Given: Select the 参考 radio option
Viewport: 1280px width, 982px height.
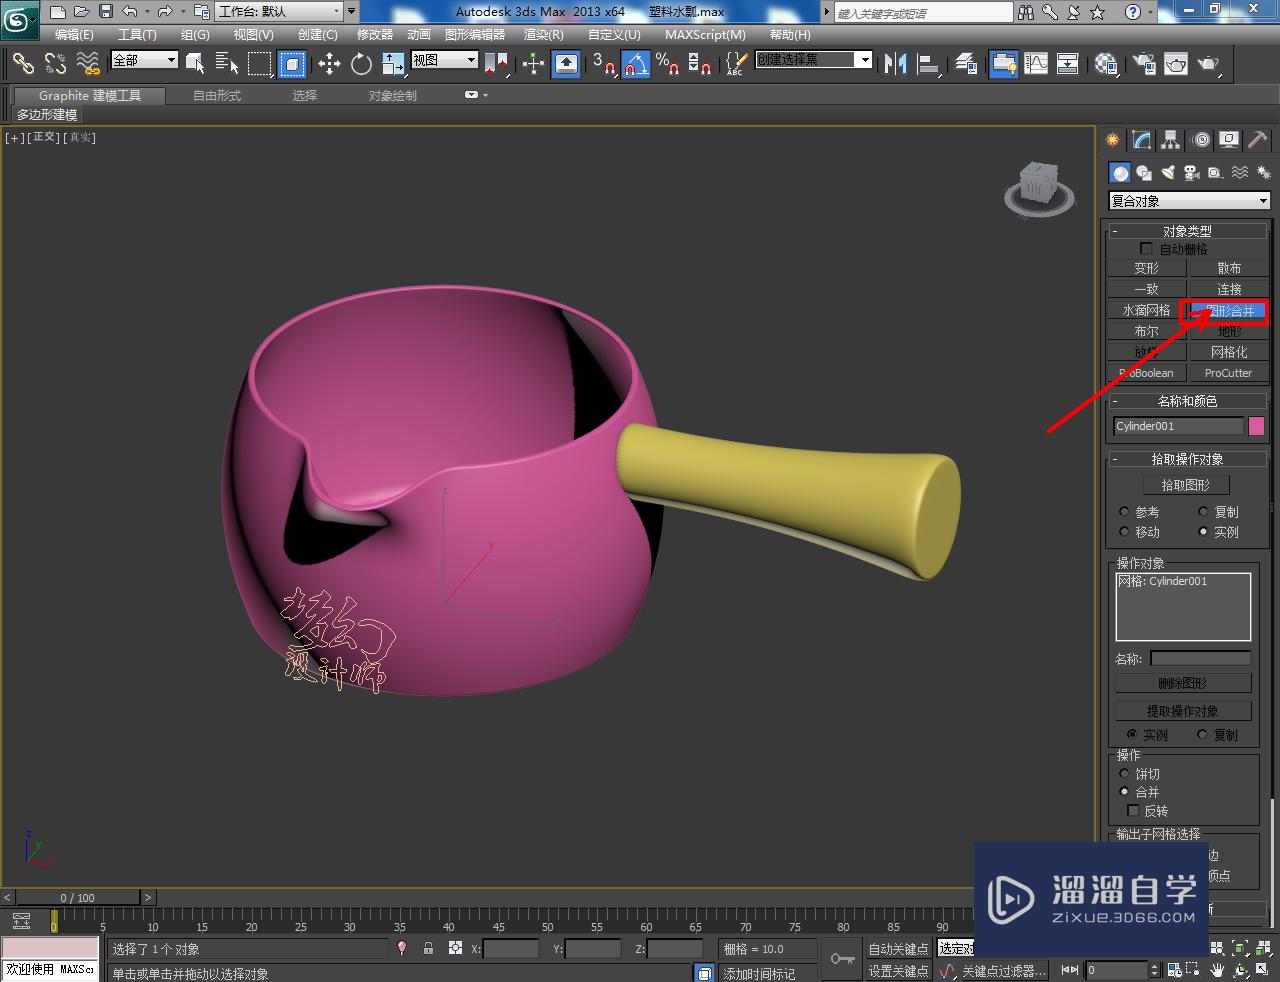Looking at the screenshot, I should click(1124, 511).
